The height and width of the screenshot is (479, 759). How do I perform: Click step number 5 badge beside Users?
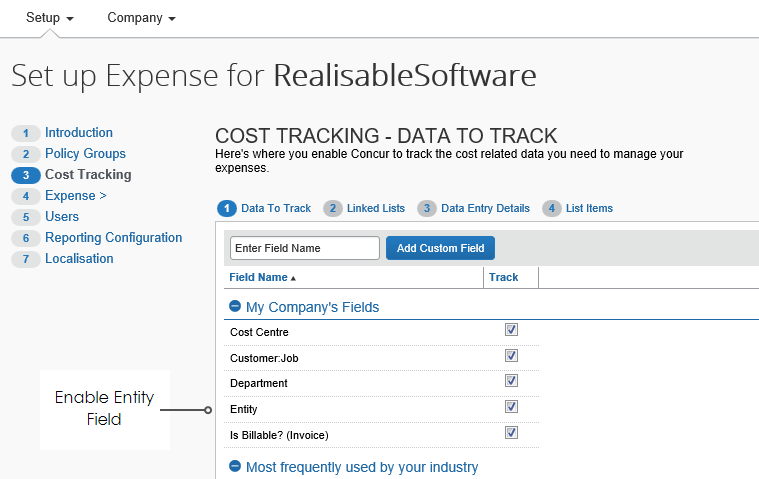point(26,217)
